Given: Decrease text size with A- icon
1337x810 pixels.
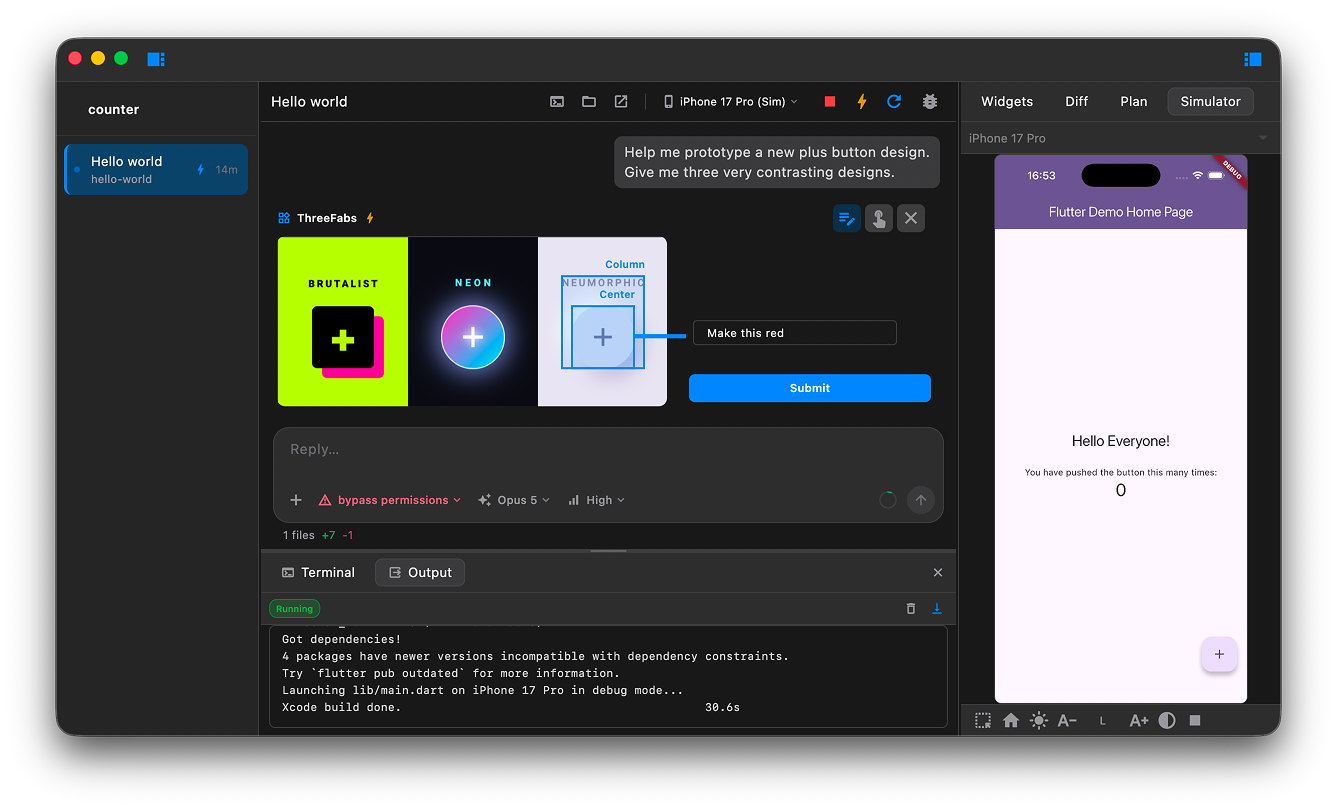Looking at the screenshot, I should coord(1067,720).
